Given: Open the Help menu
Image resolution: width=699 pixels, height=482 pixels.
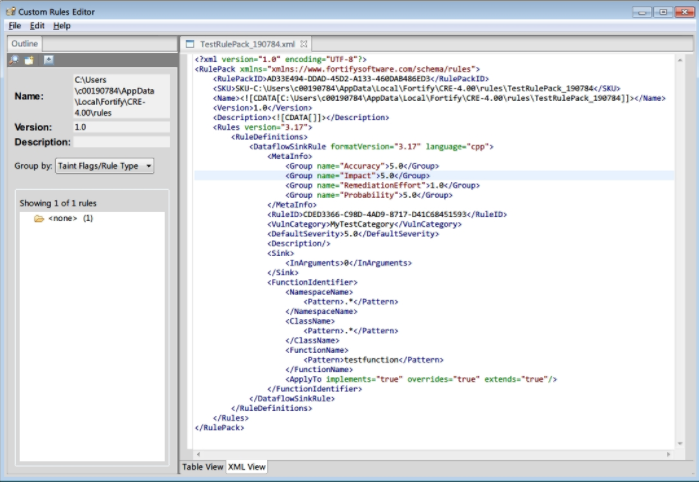Looking at the screenshot, I should 62,25.
